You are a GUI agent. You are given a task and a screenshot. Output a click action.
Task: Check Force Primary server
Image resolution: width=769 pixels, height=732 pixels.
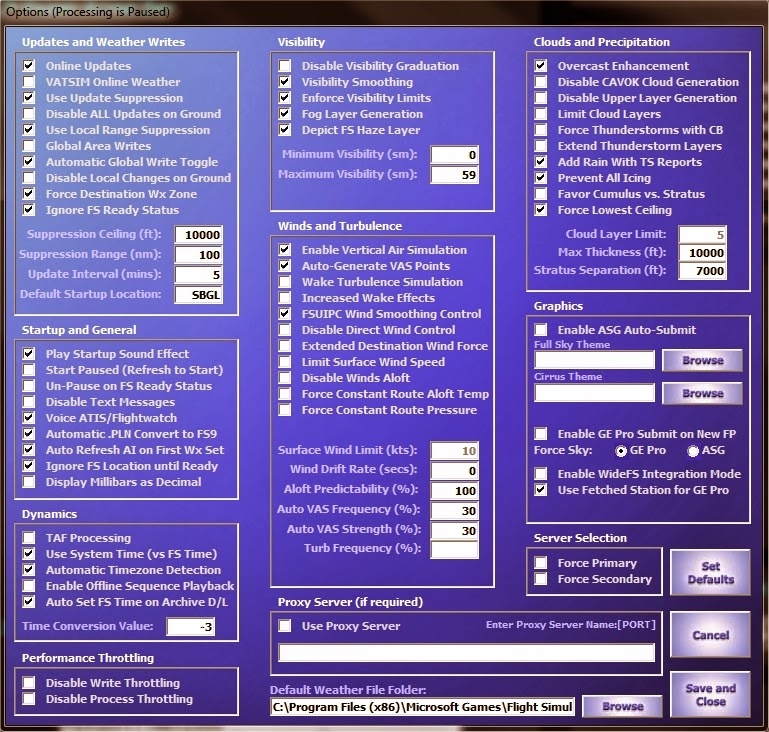[540, 563]
